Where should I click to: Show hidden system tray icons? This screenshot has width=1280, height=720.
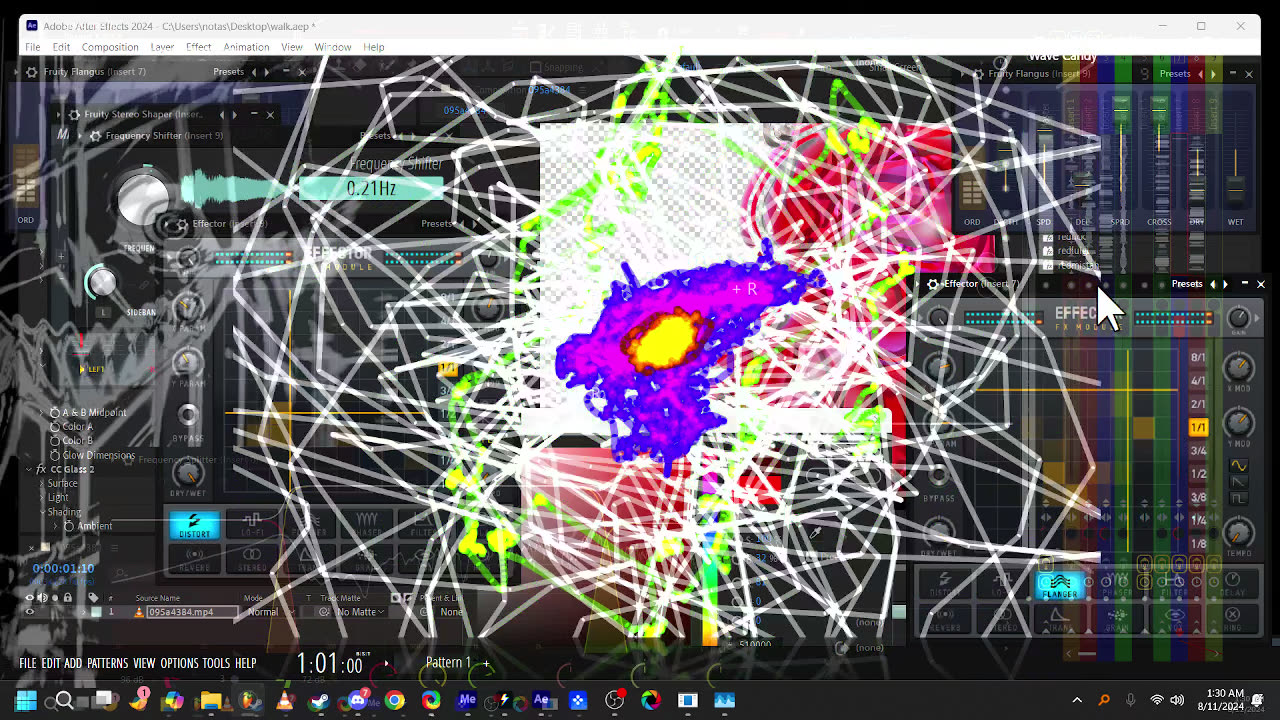[x=1077, y=700]
